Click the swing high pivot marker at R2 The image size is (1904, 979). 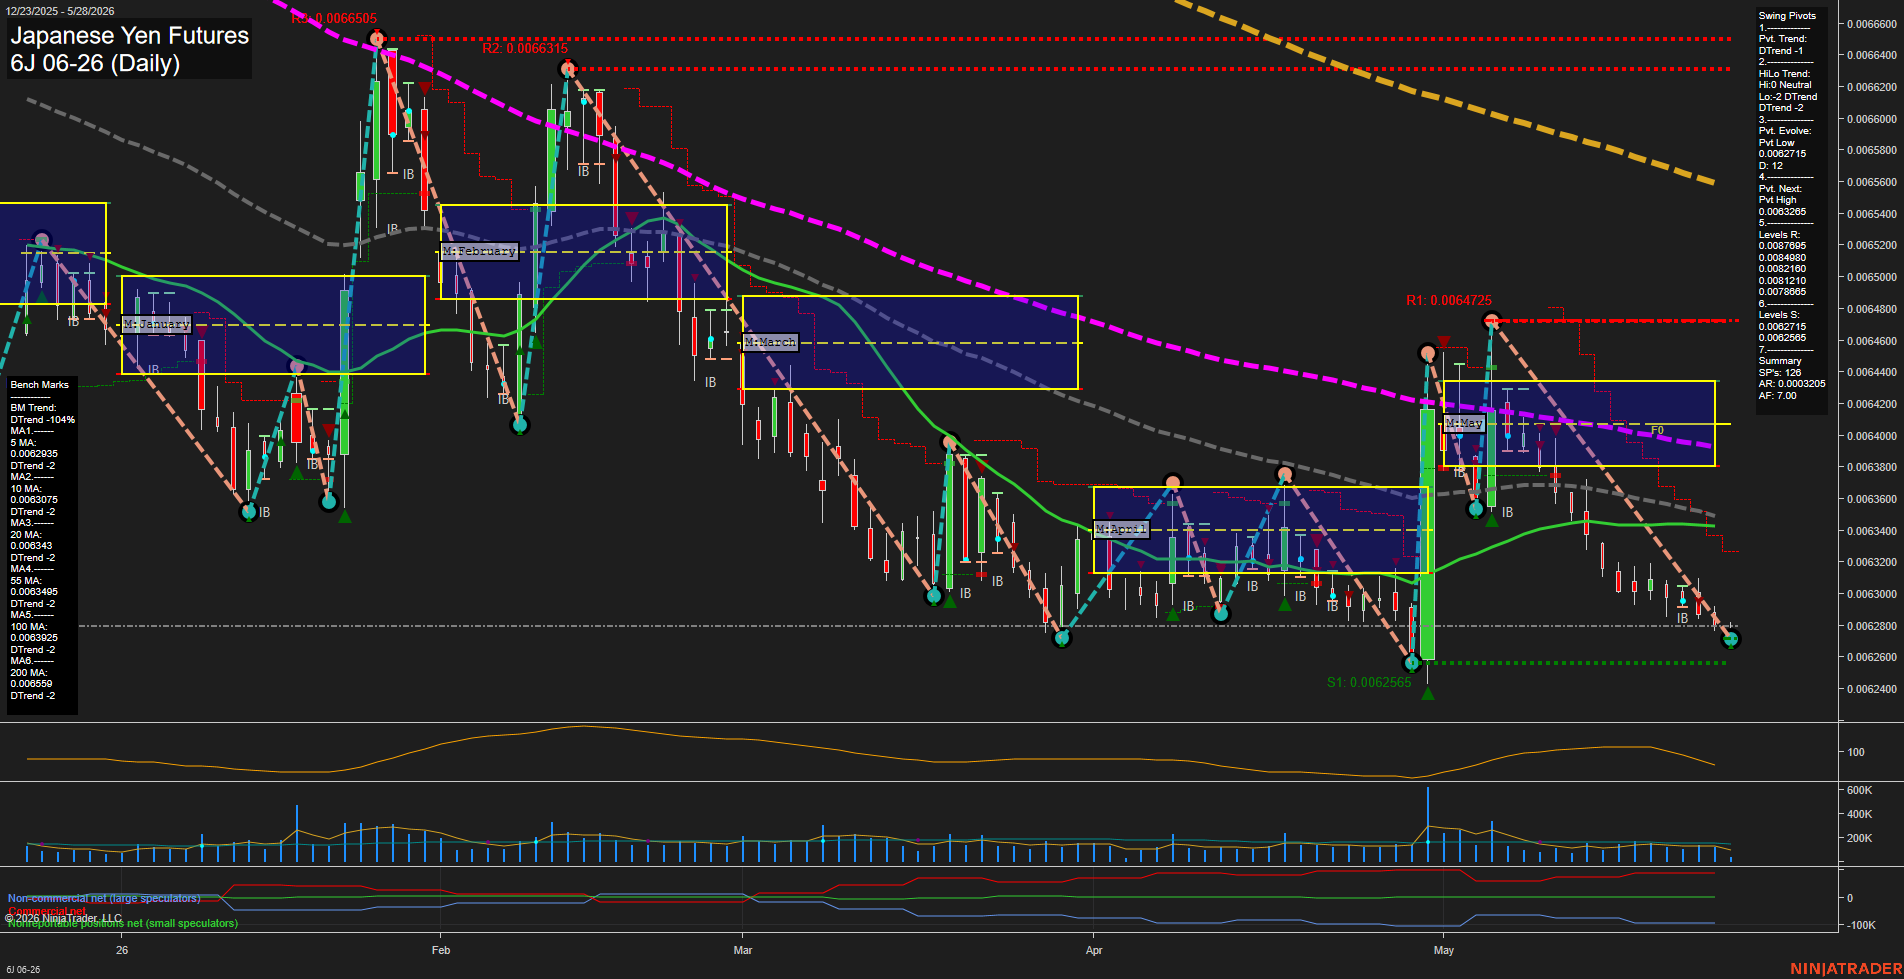(568, 69)
